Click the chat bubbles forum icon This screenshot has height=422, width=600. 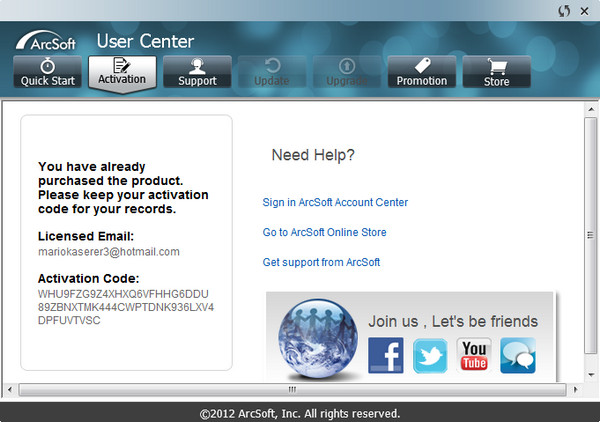click(x=518, y=355)
